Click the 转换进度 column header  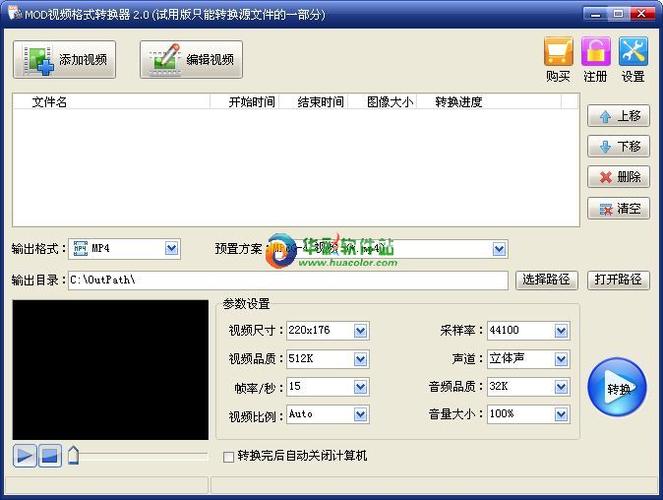(489, 102)
